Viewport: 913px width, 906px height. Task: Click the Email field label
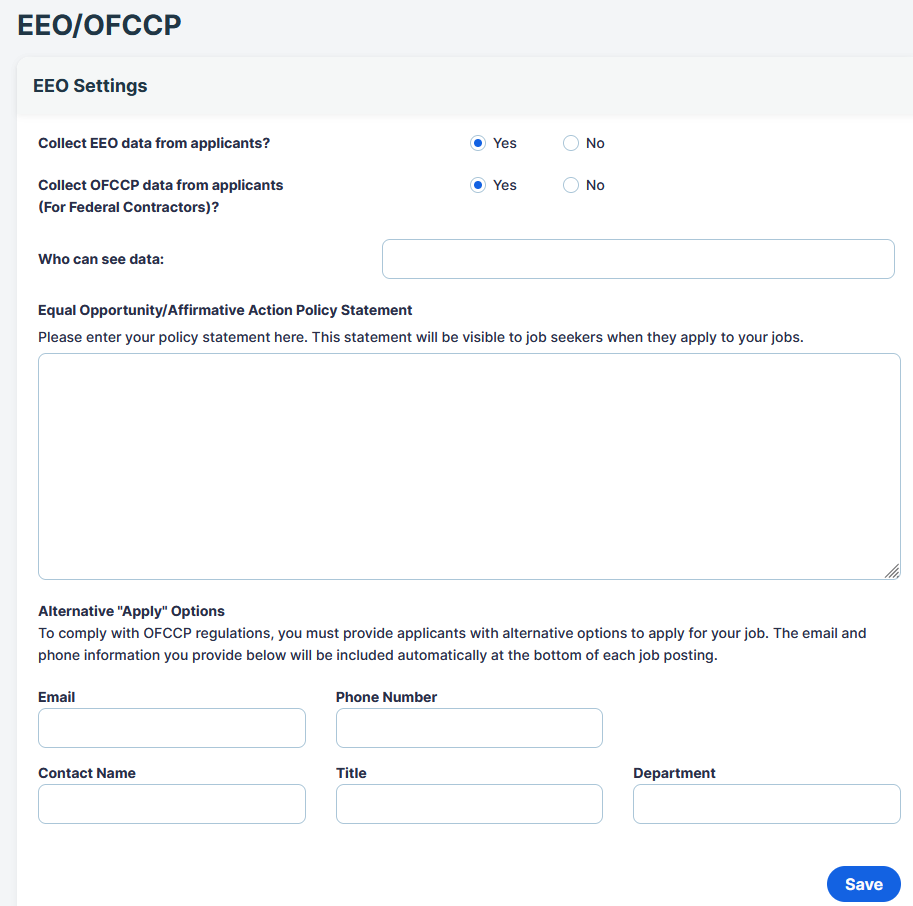tap(56, 697)
